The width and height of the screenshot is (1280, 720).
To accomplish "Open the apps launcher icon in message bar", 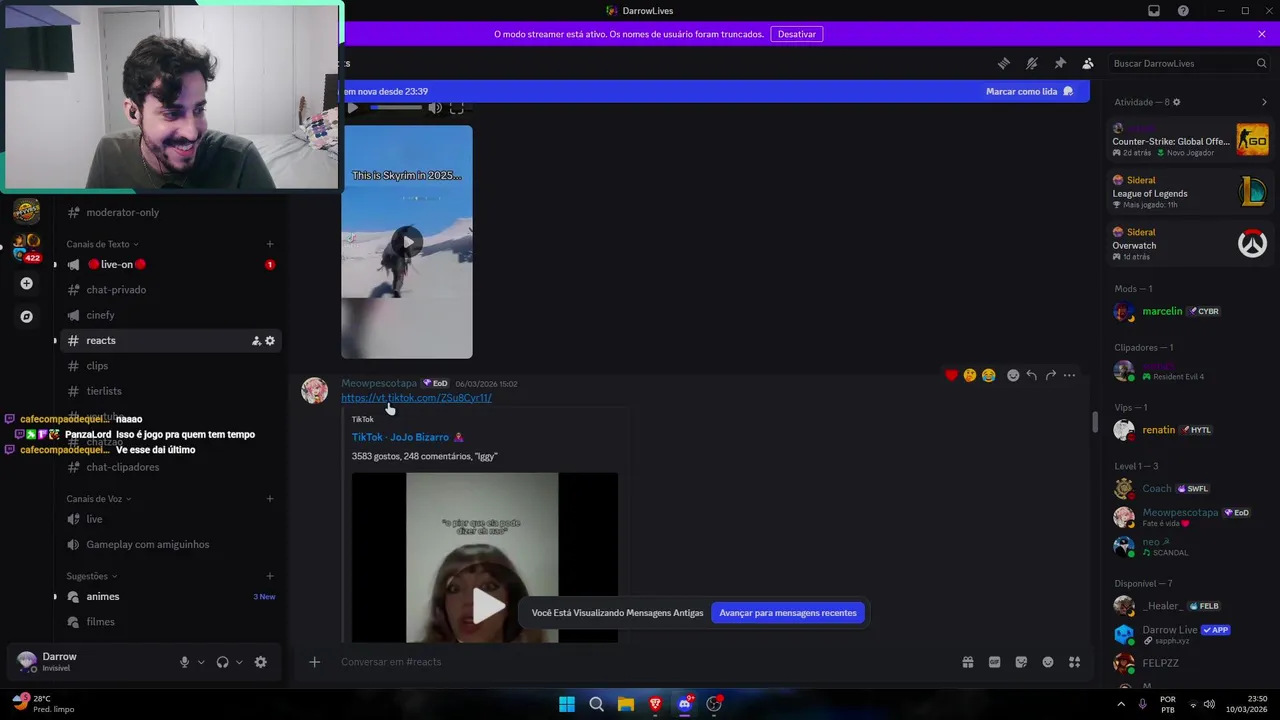I will [x=1075, y=662].
